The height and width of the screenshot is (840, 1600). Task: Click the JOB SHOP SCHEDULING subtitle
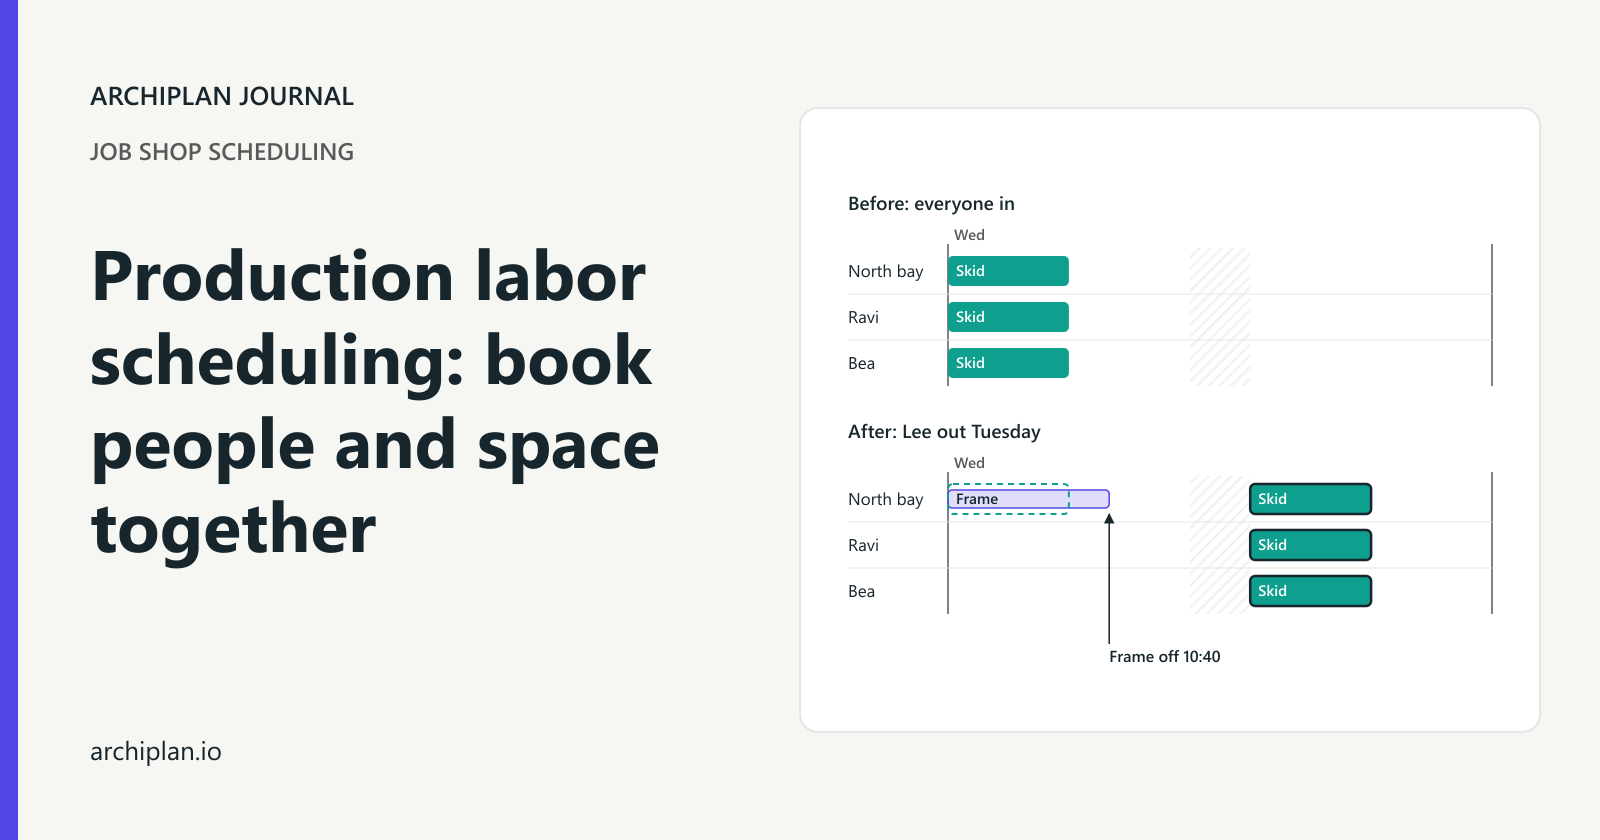click(222, 152)
